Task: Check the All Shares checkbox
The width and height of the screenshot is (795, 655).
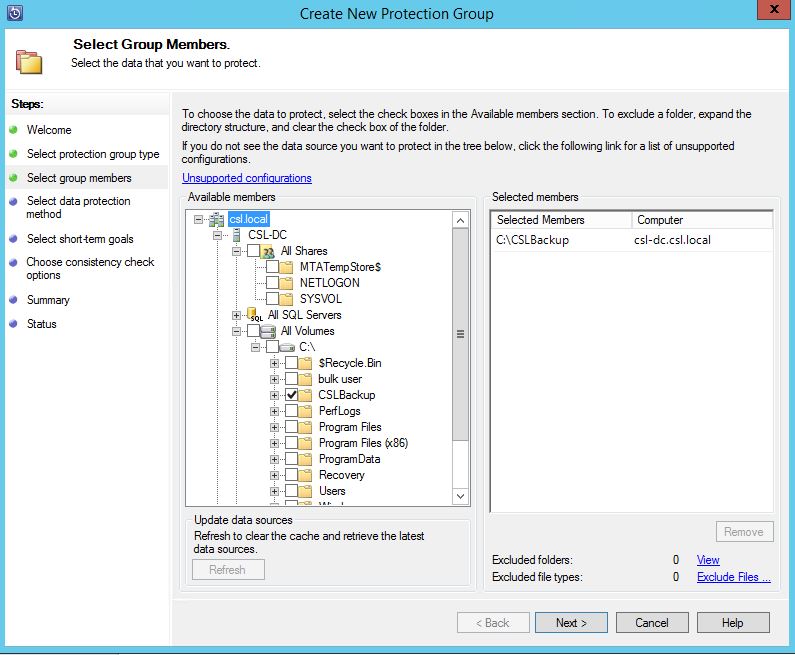Action: (254, 251)
